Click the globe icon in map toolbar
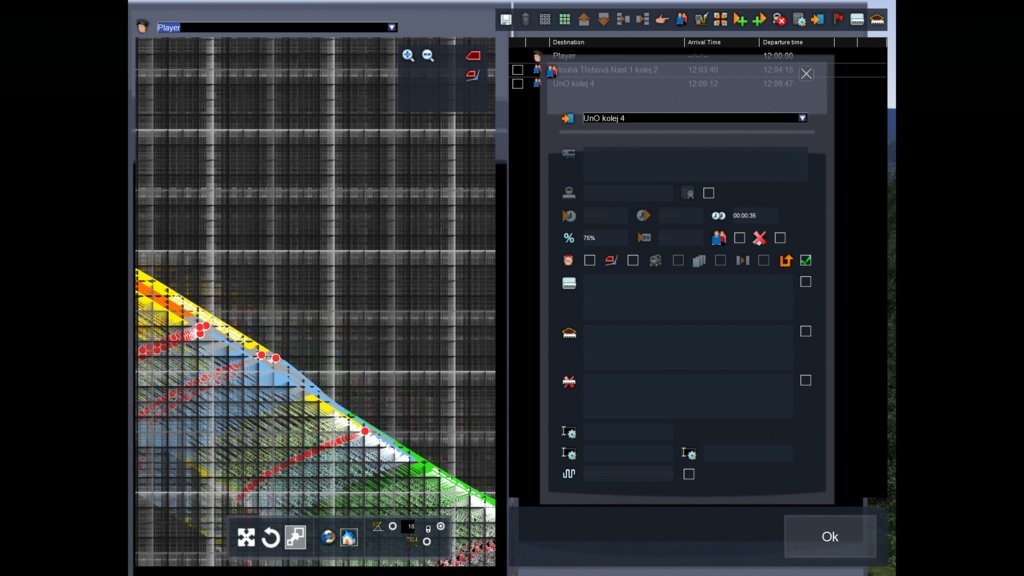This screenshot has width=1024, height=576. (328, 537)
